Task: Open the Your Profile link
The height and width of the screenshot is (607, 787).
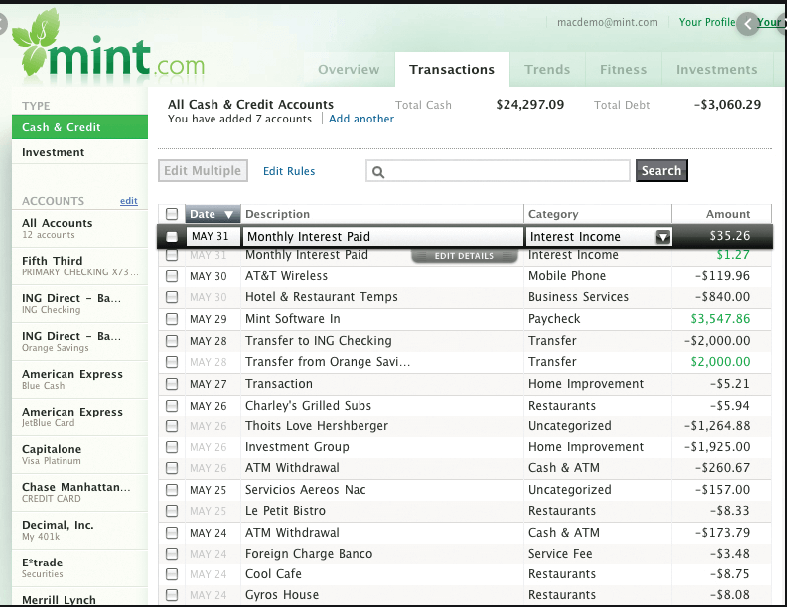Action: [707, 22]
